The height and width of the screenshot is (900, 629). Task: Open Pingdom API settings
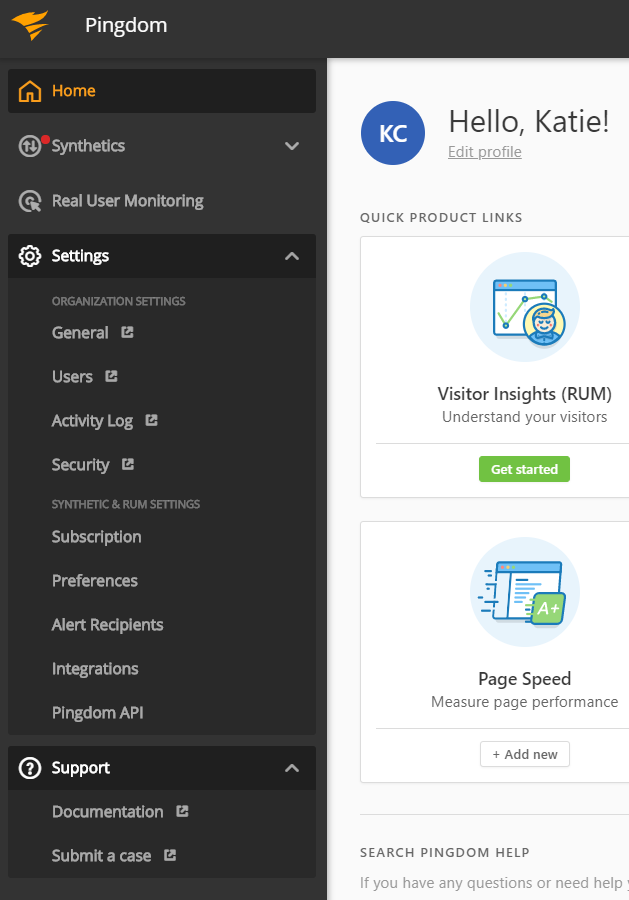[98, 713]
